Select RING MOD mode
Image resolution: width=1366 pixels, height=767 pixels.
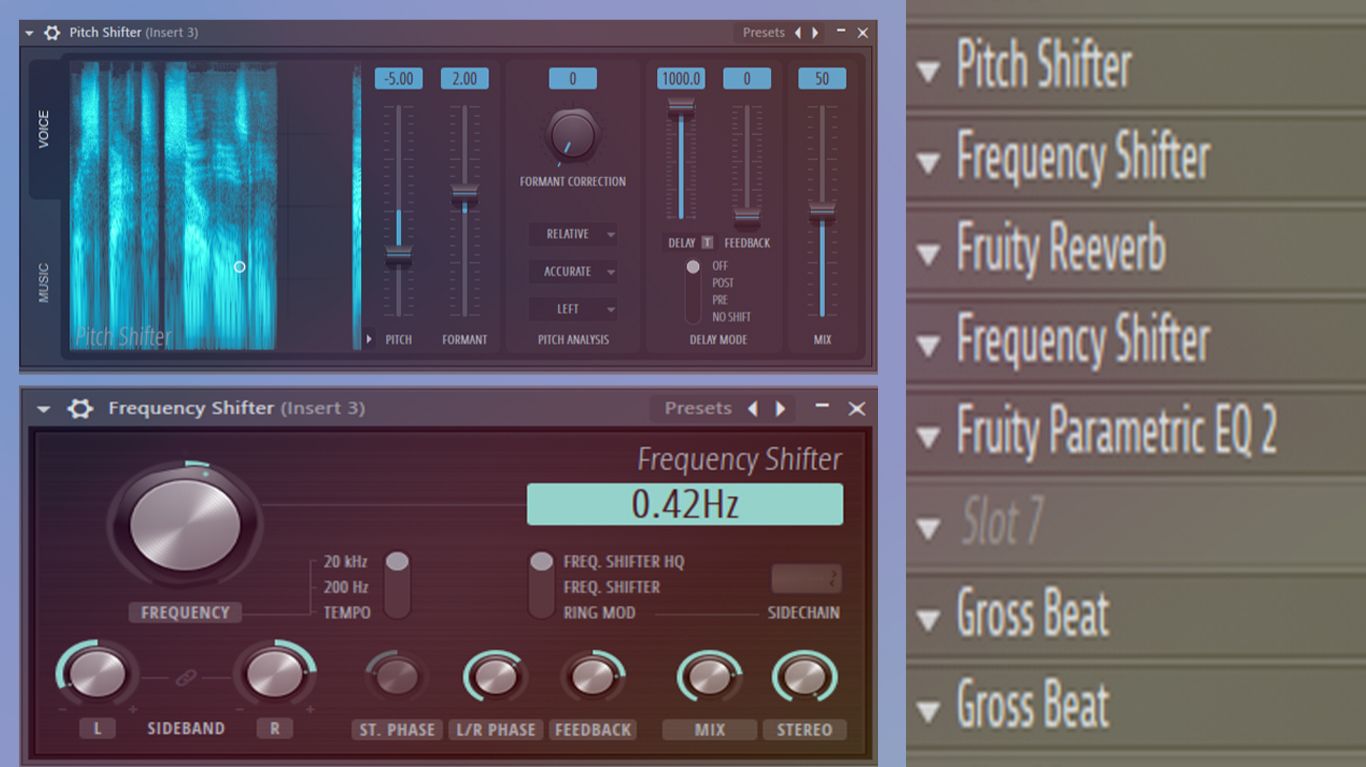(599, 612)
